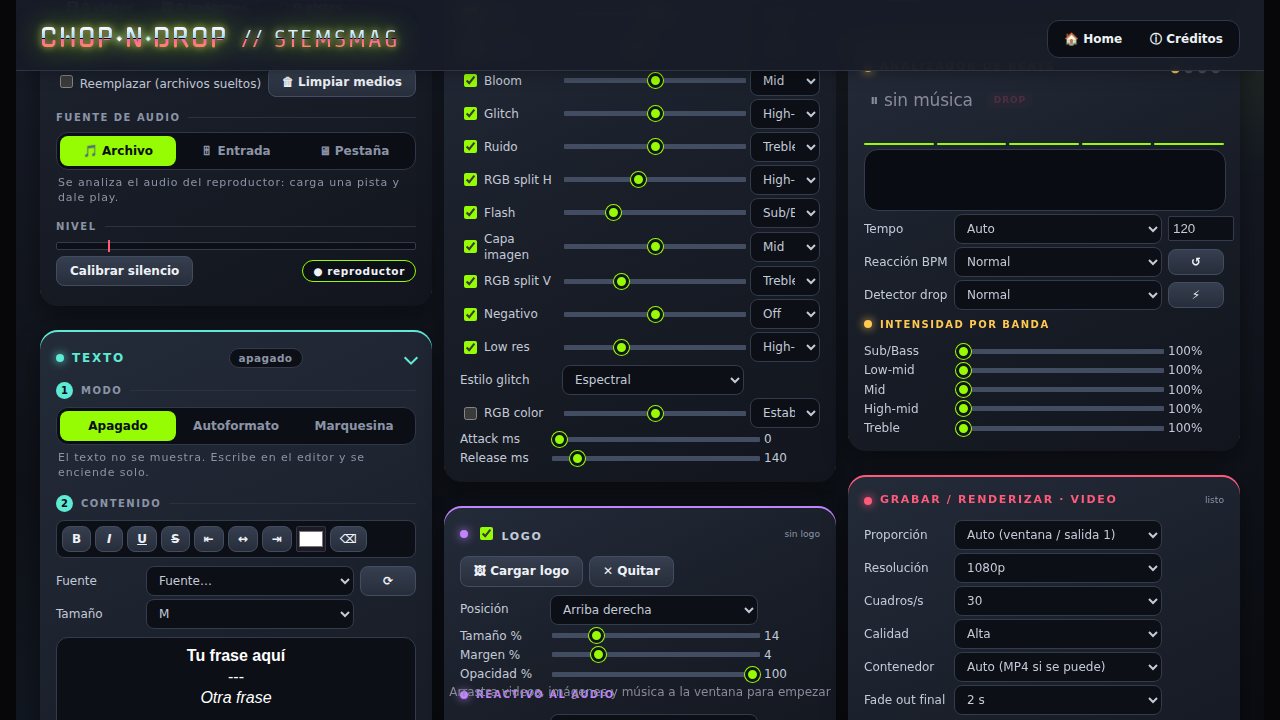This screenshot has width=1280, height=720.
Task: Enable the RGB color checkbox
Action: 471,413
